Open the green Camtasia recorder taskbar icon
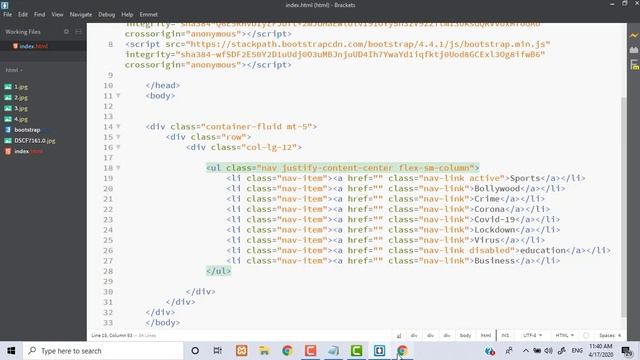The image size is (640, 360). coord(356,351)
